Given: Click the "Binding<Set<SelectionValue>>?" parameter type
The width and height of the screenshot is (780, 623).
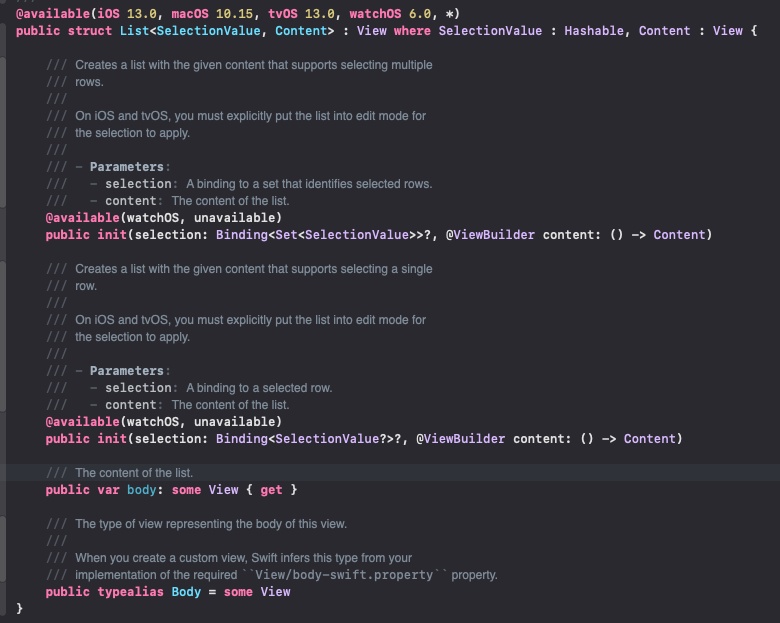Looking at the screenshot, I should (323, 235).
